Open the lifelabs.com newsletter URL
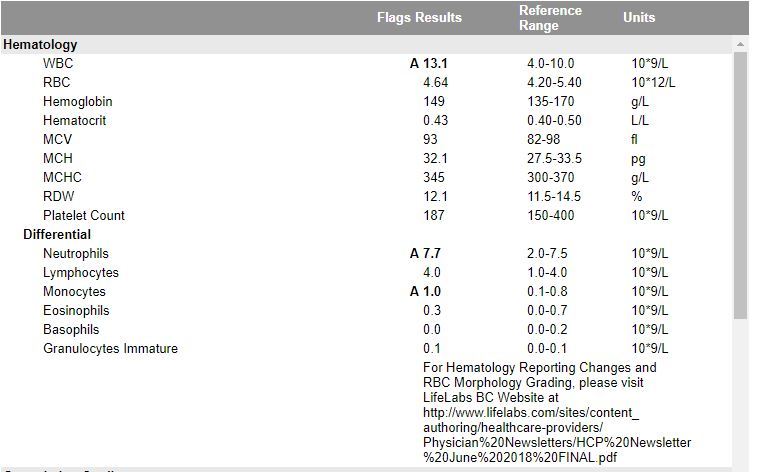759x472 pixels. tap(557, 435)
